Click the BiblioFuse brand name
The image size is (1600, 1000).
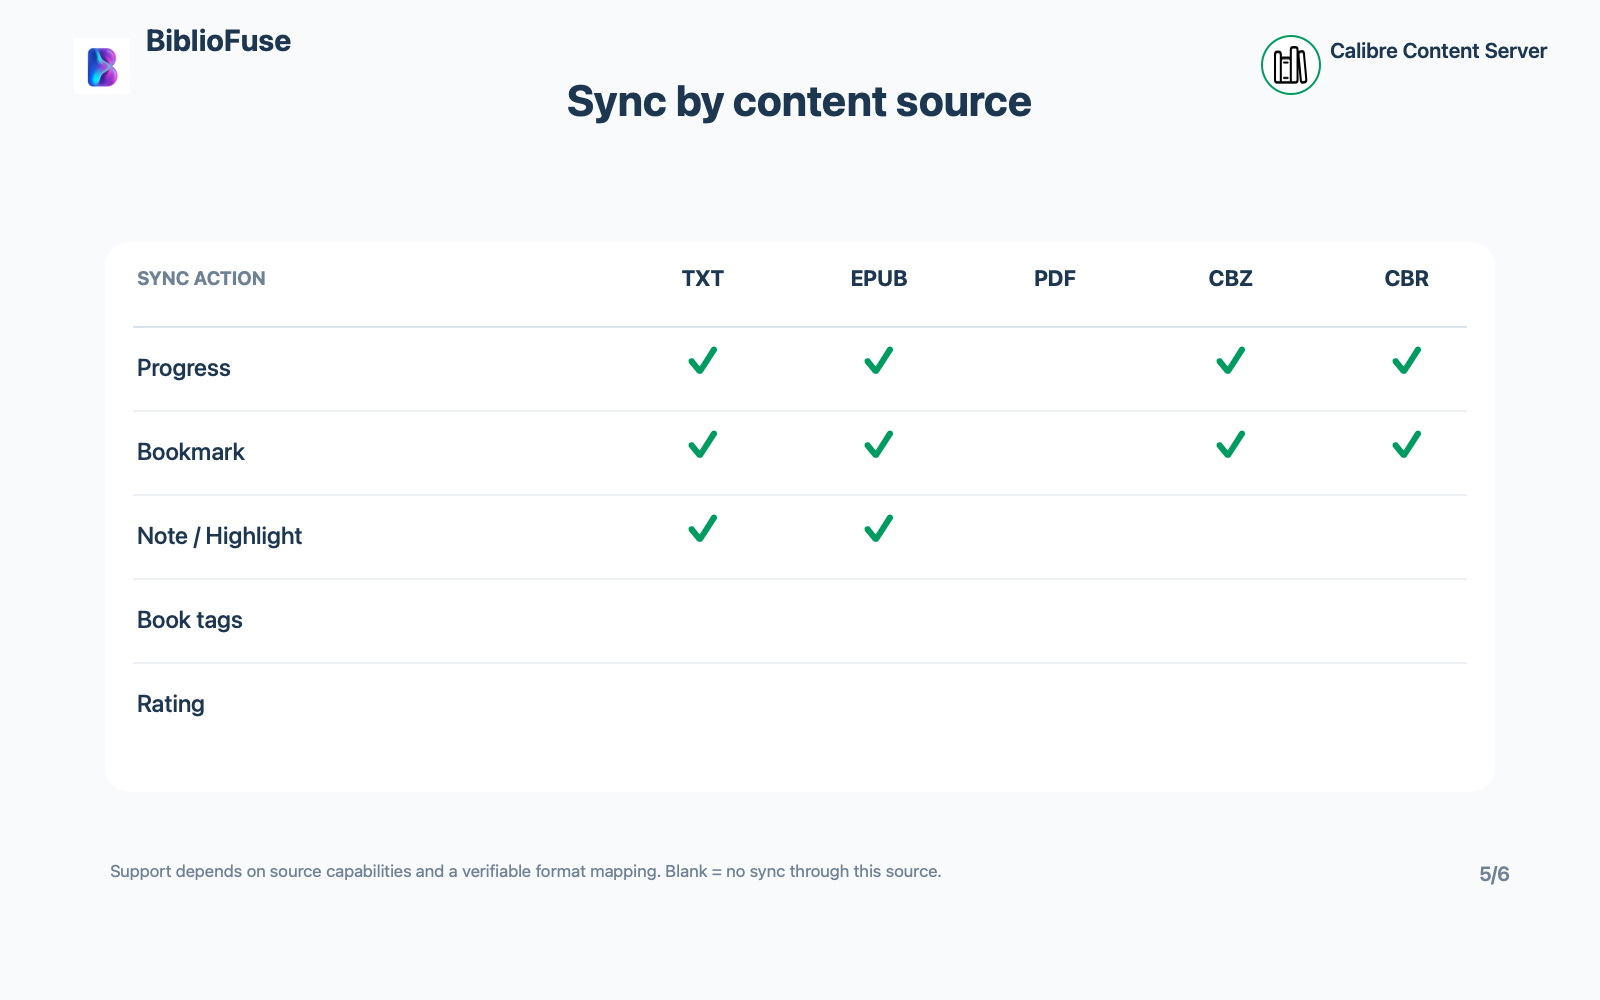(x=218, y=41)
